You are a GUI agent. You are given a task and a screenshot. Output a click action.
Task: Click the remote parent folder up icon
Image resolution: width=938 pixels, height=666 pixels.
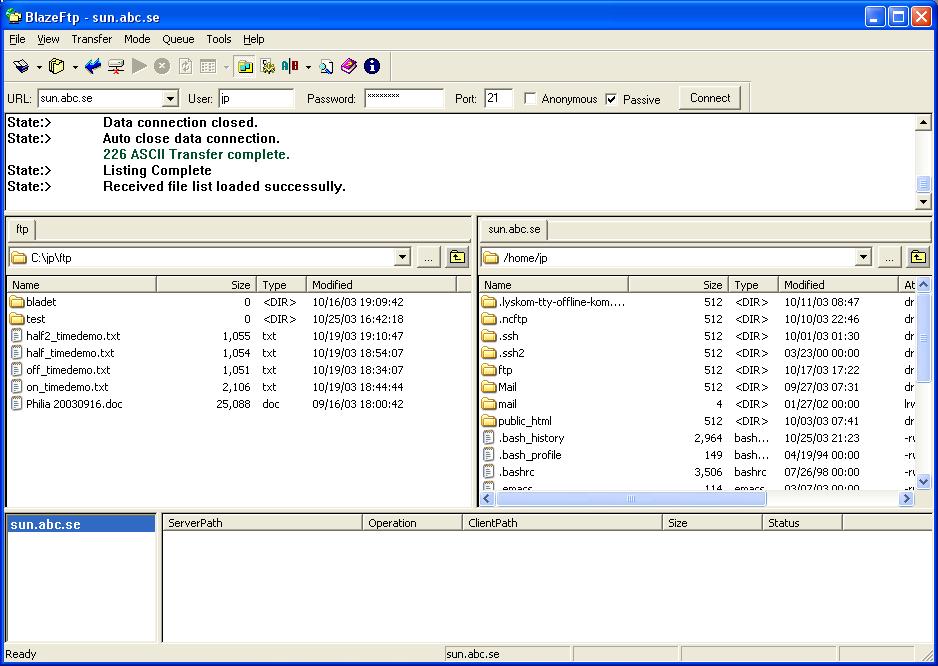918,257
